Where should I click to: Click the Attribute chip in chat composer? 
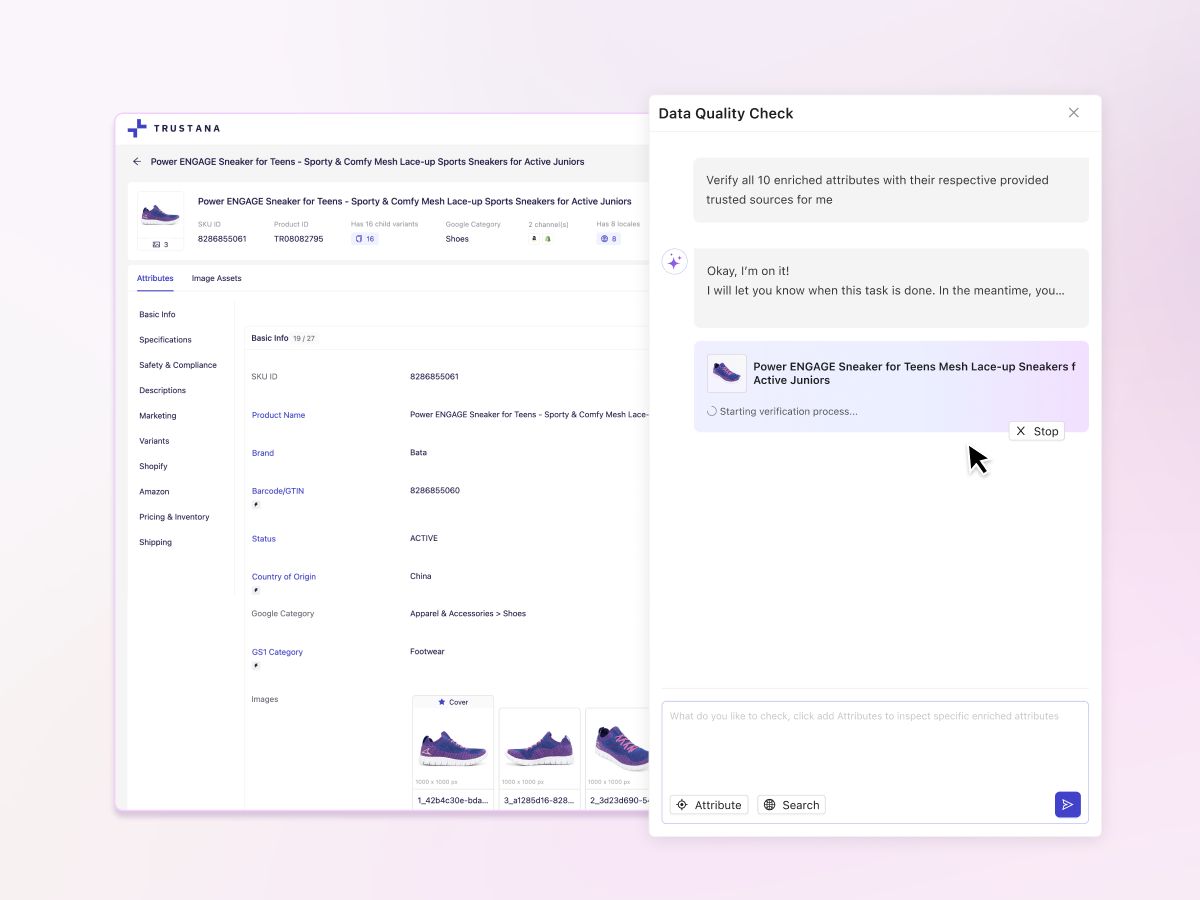tap(709, 804)
